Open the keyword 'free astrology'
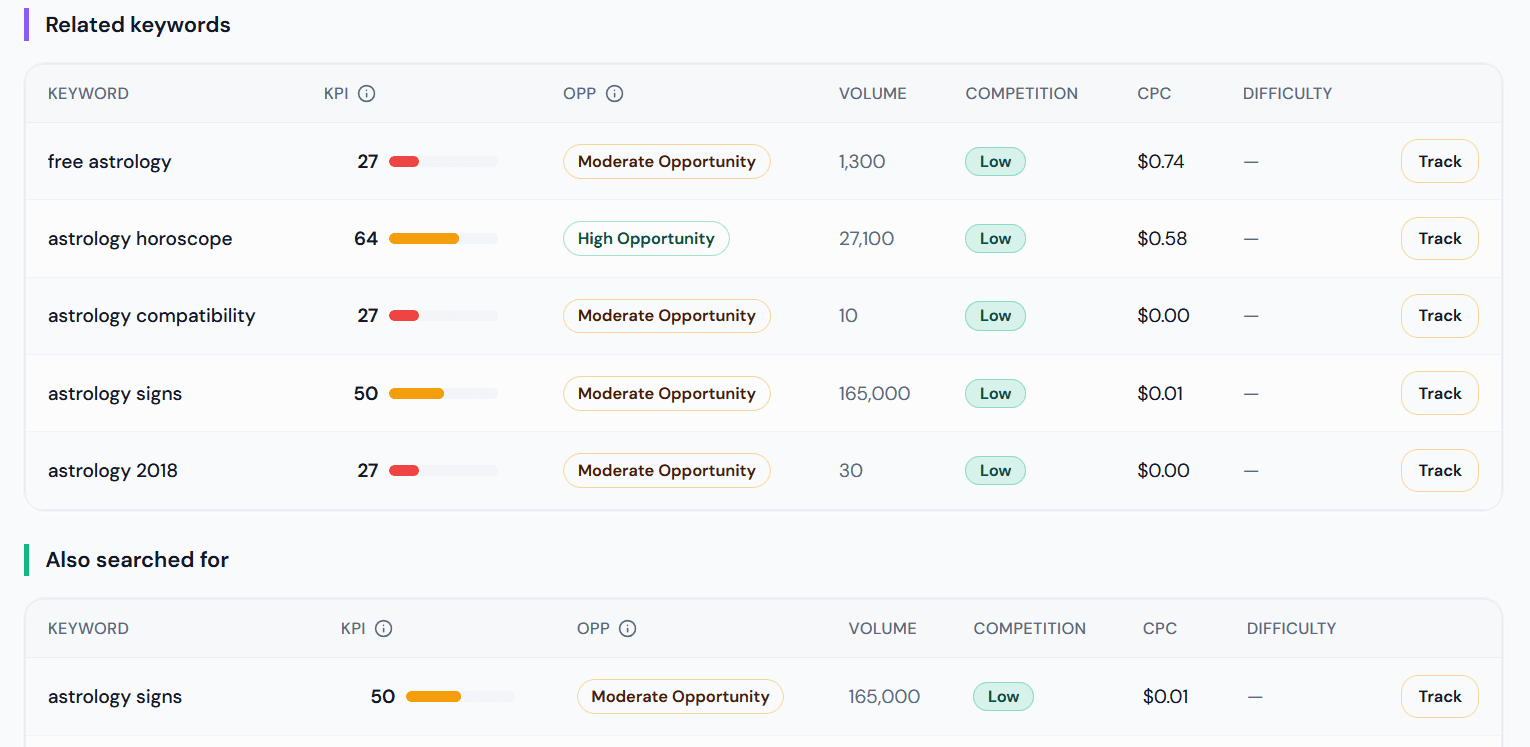 coord(109,161)
